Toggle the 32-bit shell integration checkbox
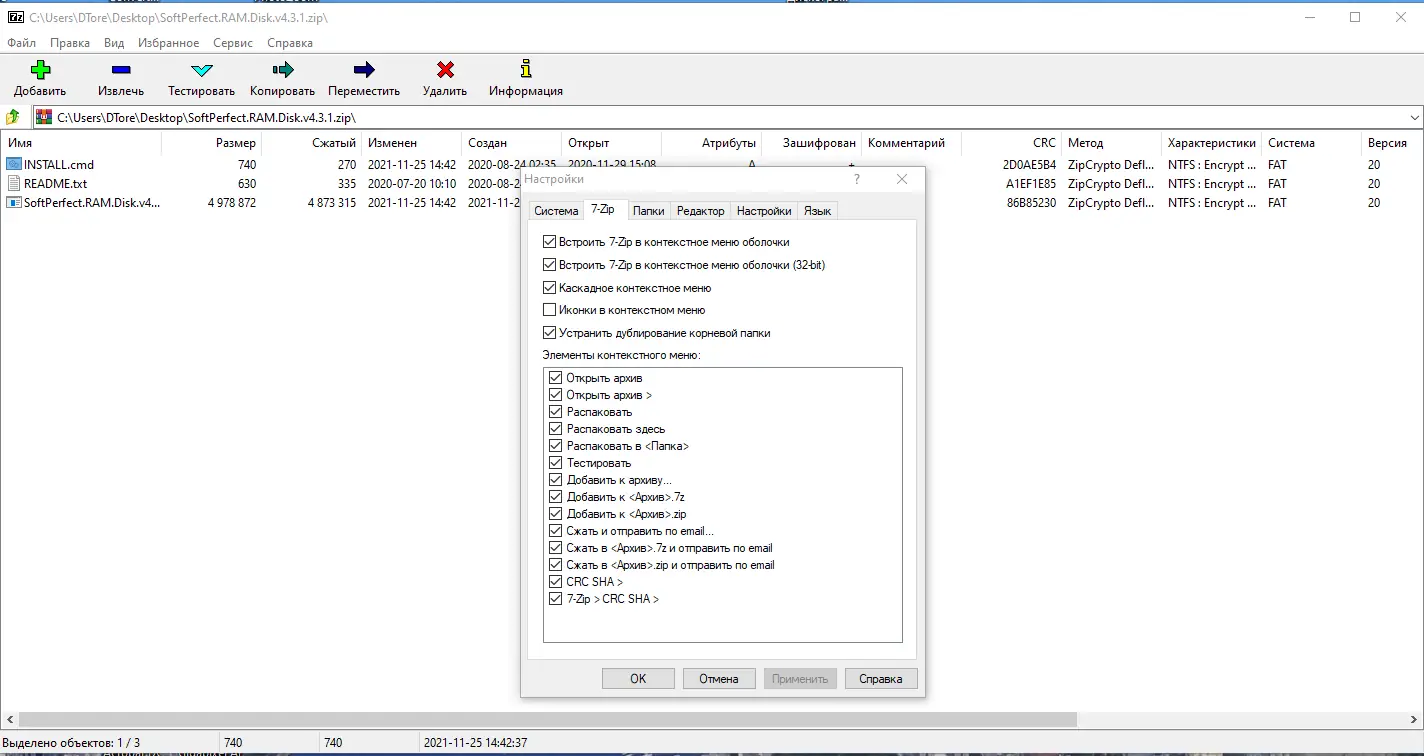 tap(549, 265)
